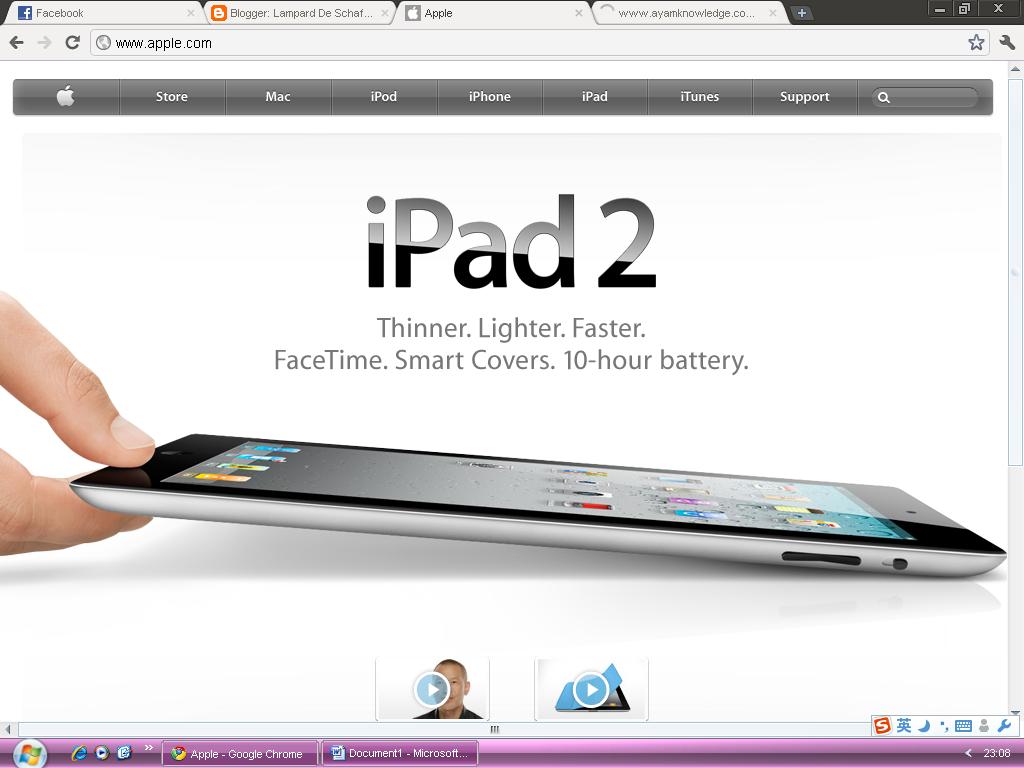Click the globe icon in the address bar
The image size is (1024, 768).
103,43
